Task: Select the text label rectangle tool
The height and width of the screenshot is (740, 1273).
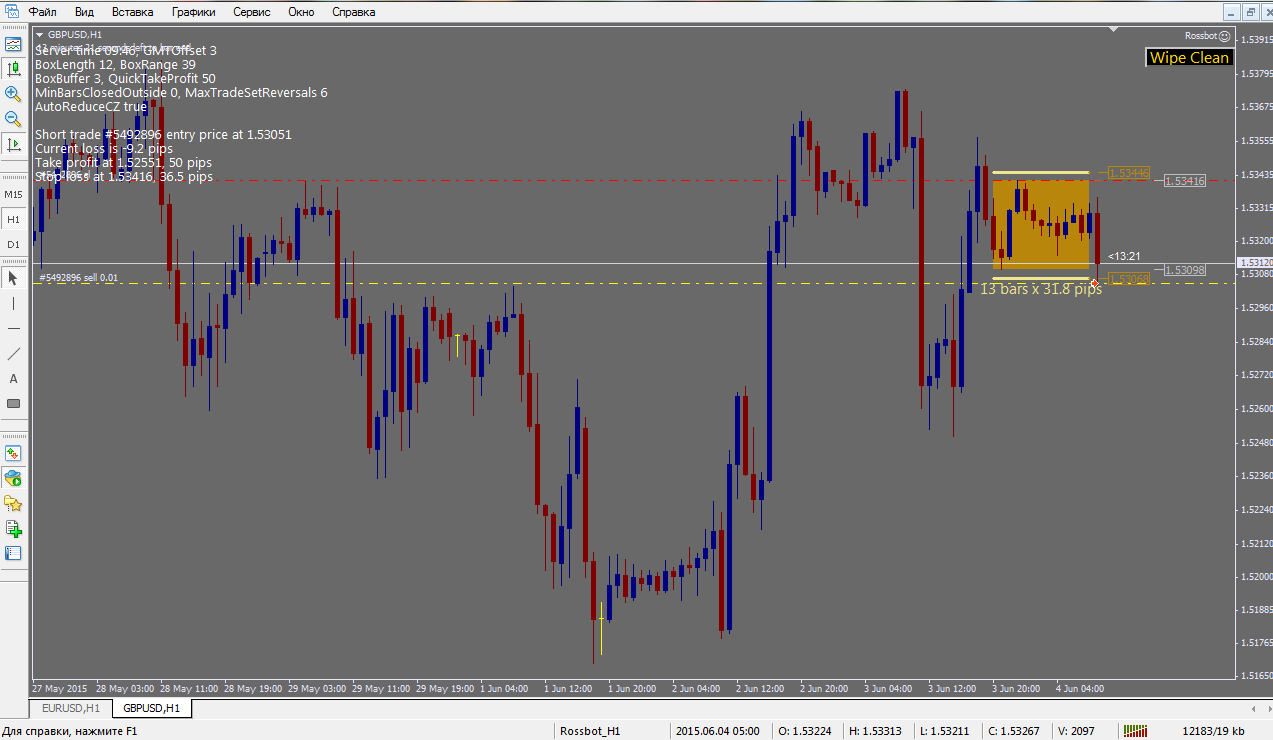Action: [13, 403]
